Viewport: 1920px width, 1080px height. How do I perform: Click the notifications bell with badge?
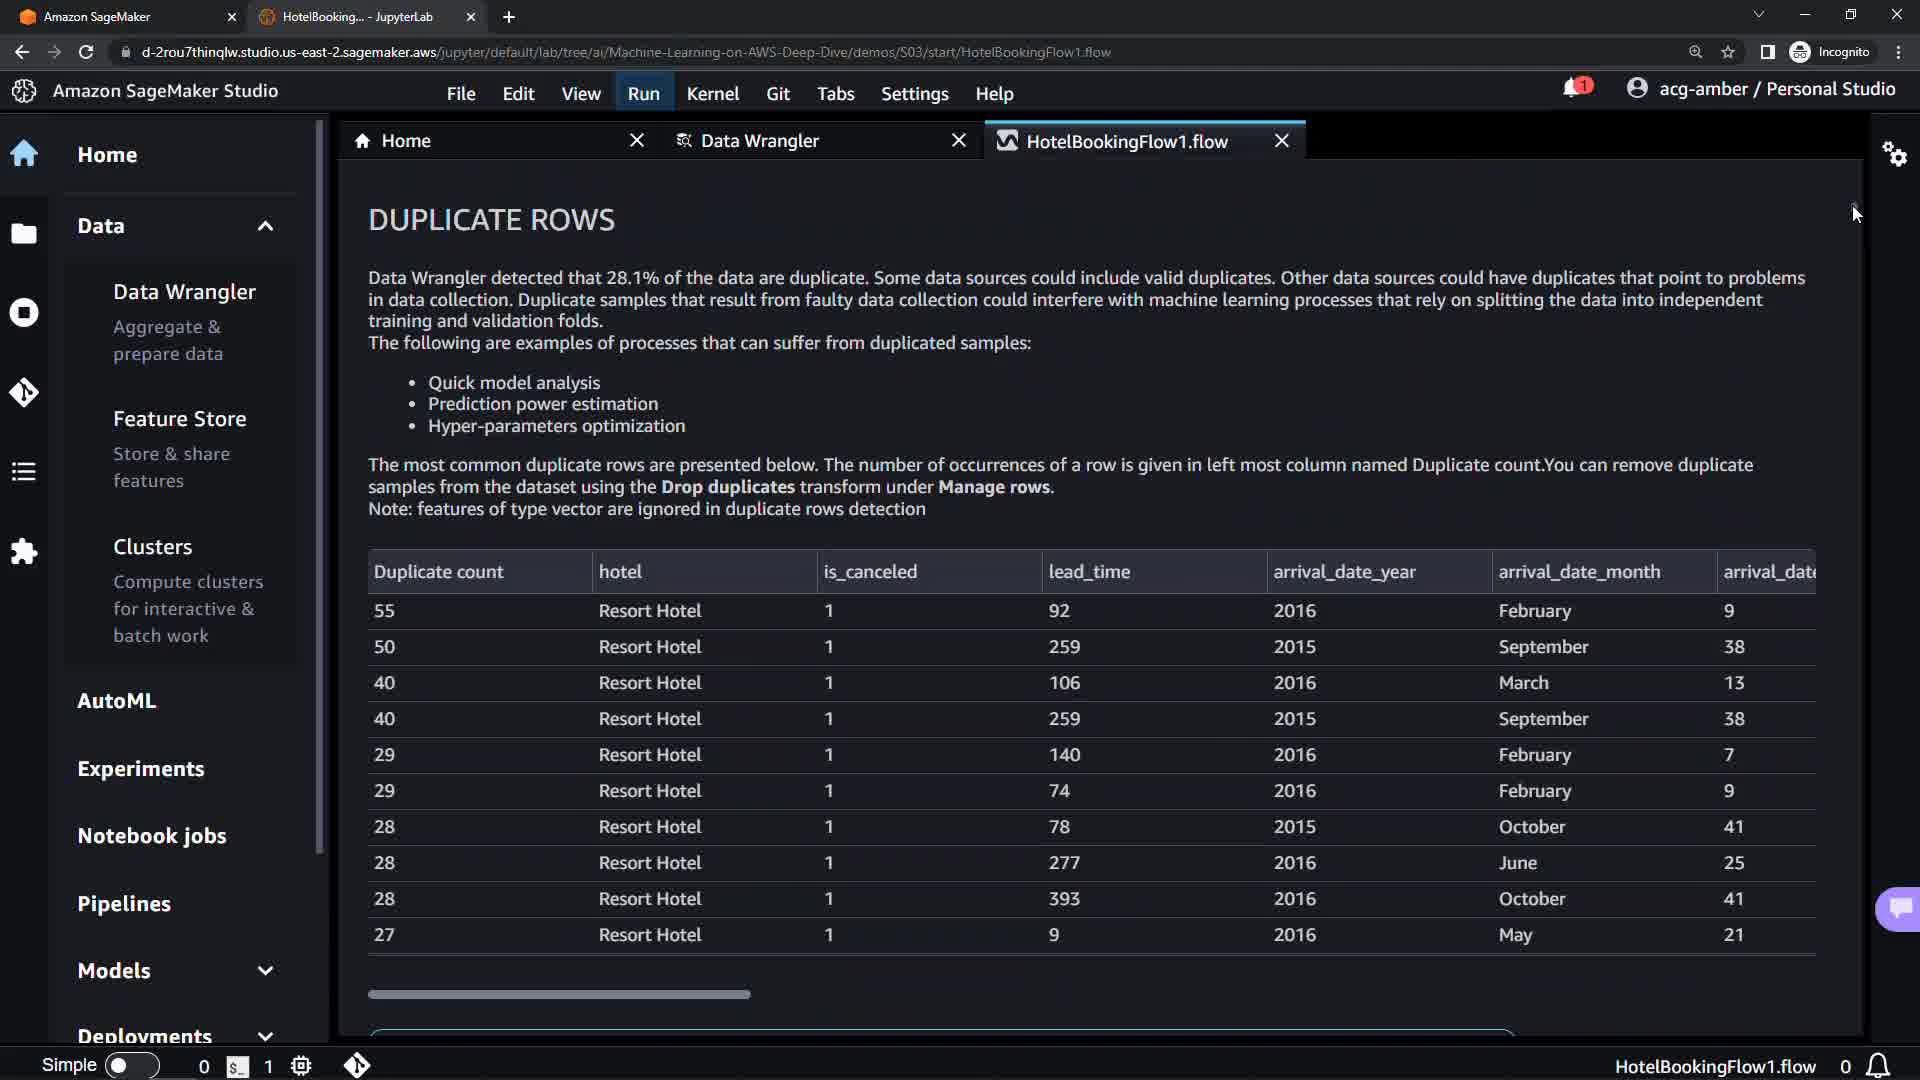point(1574,89)
